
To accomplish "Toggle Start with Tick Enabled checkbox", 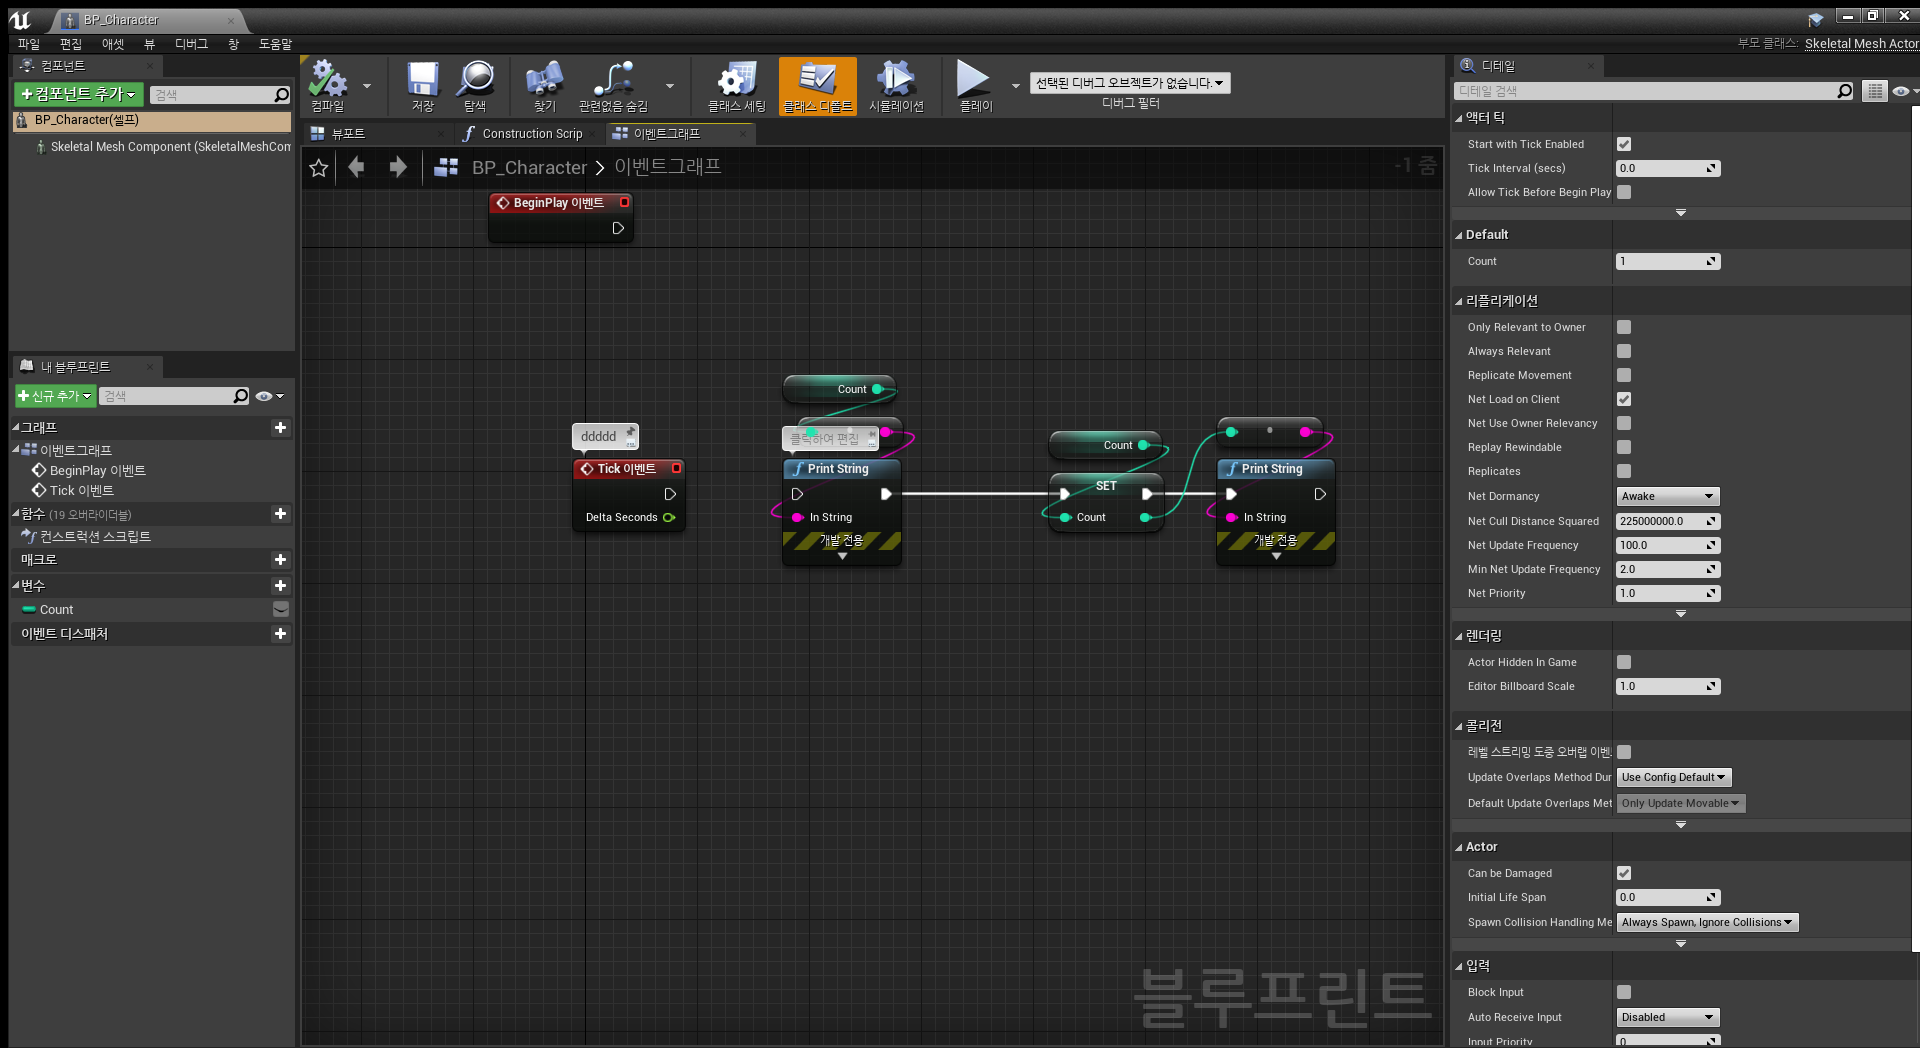I will 1624,144.
